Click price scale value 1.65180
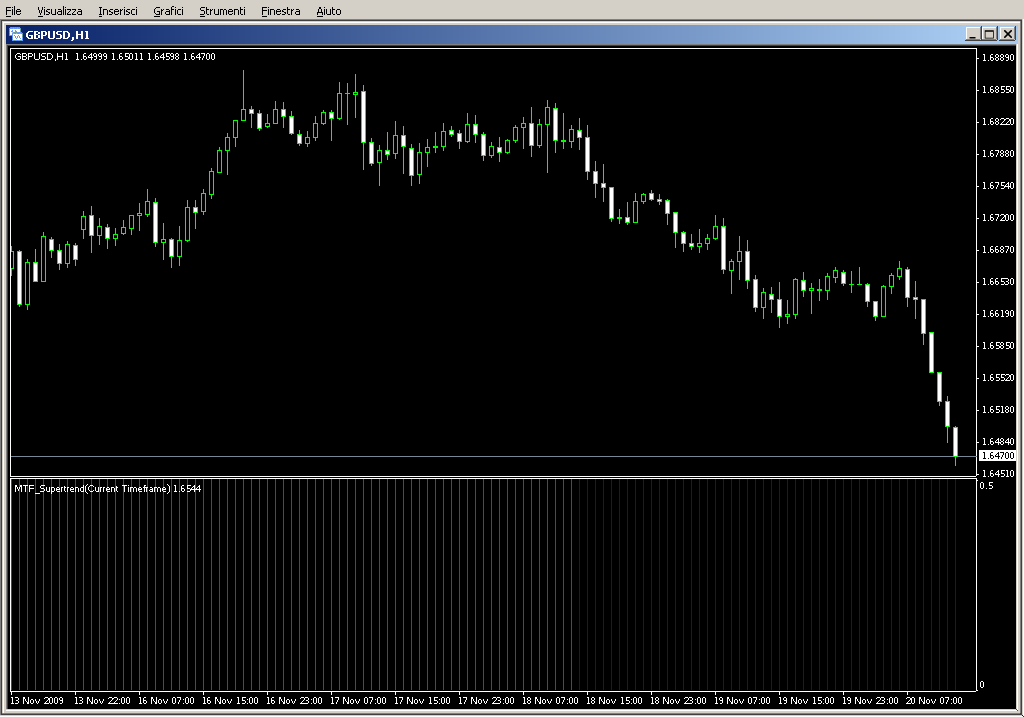 pyautogui.click(x=998, y=409)
